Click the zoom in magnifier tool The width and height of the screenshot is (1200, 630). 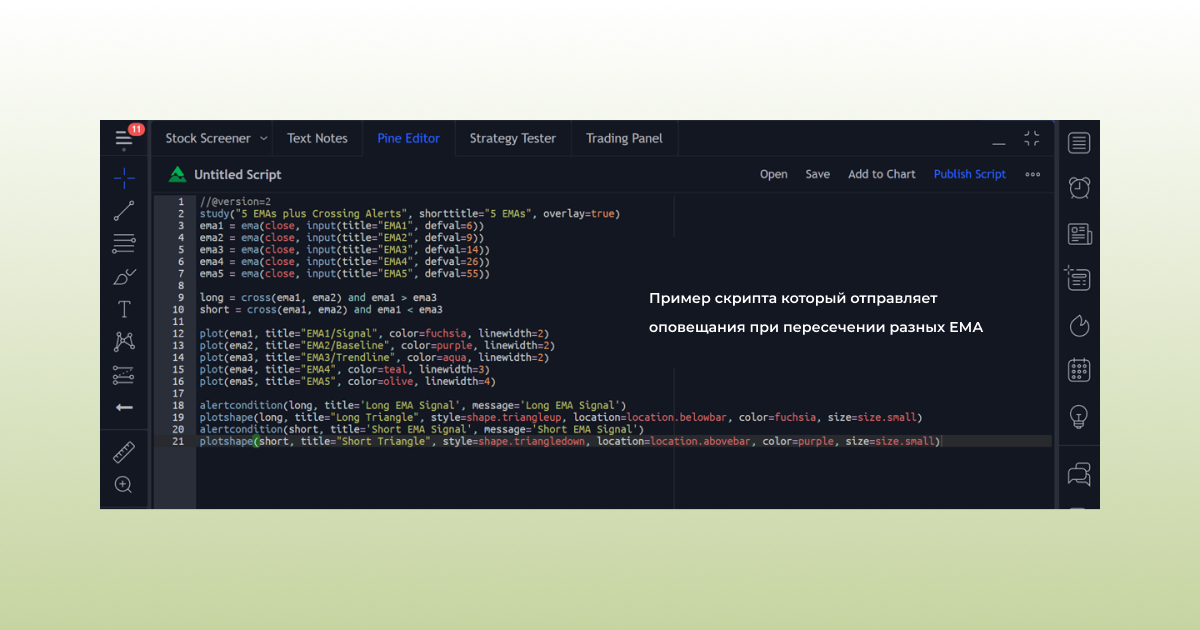tap(124, 484)
